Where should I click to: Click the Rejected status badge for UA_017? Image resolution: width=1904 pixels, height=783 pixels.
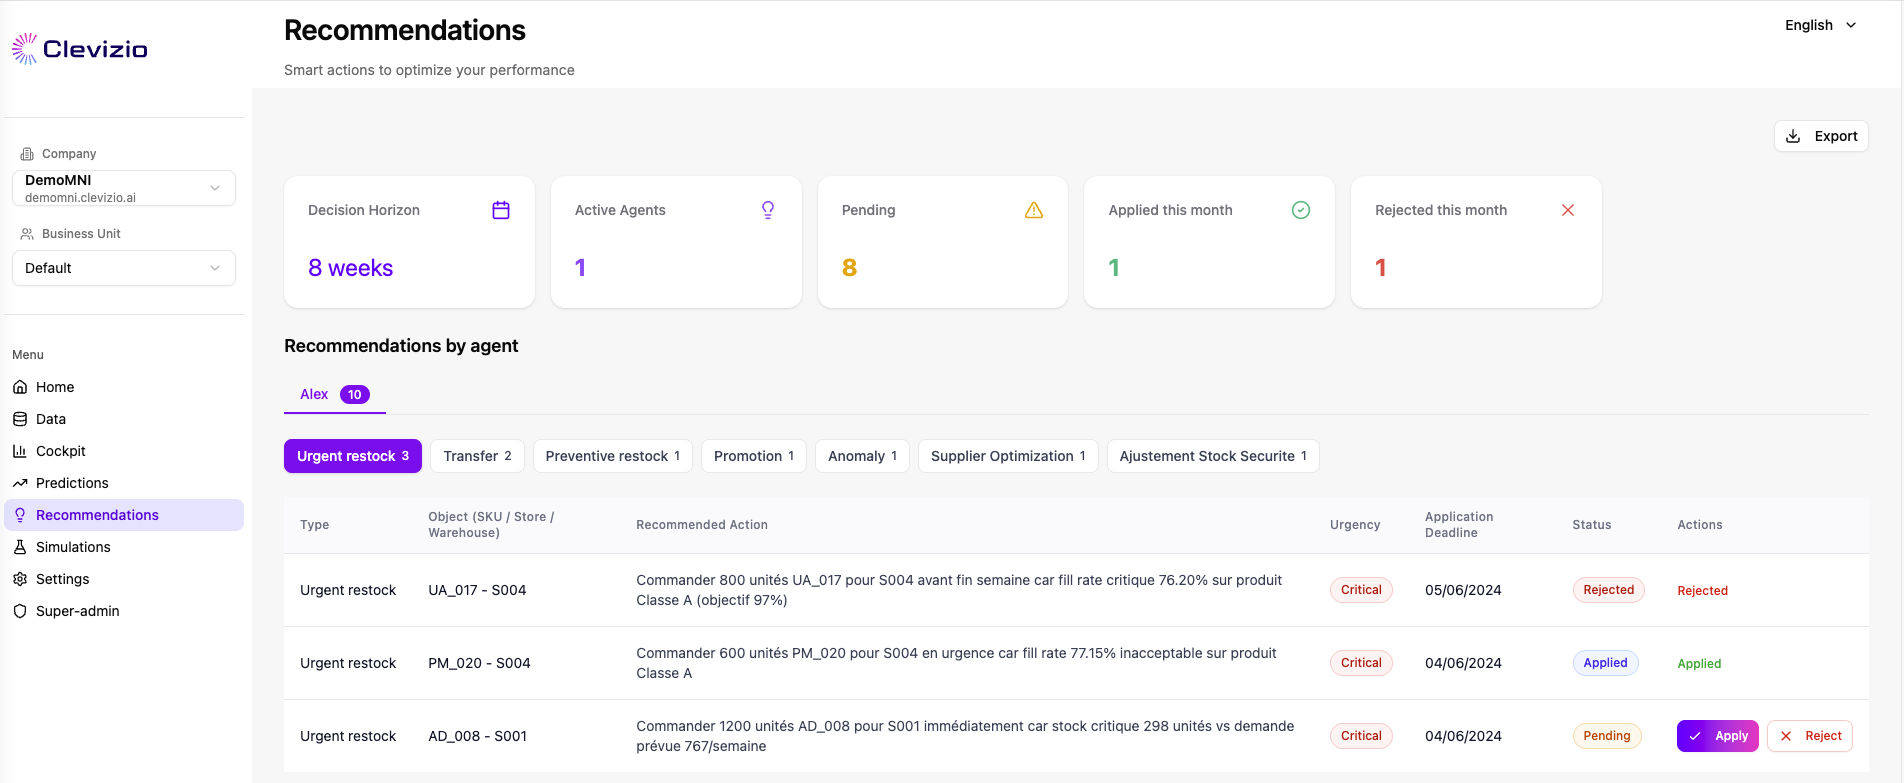(x=1608, y=590)
